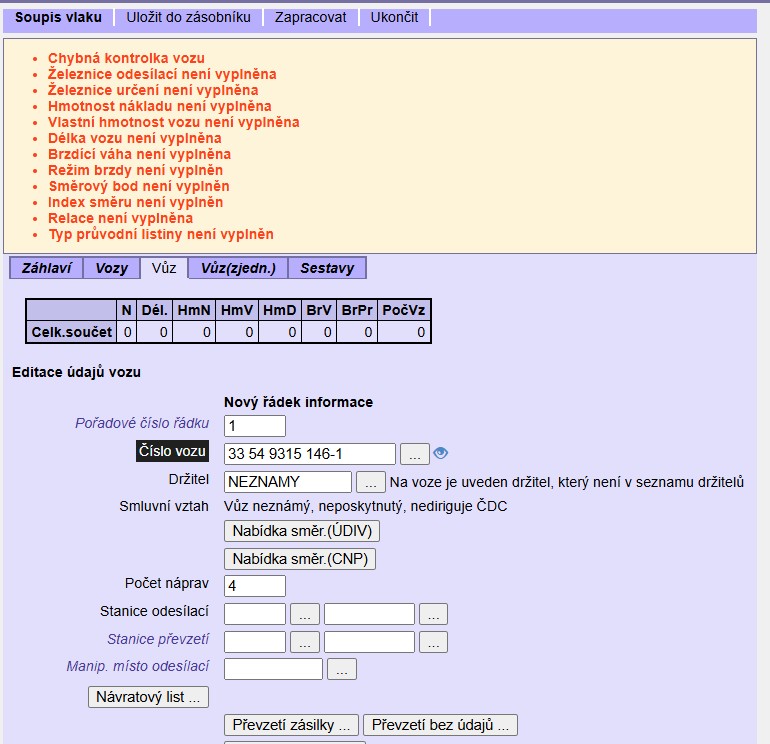
Task: Open the lookup button next to Číslo vozu field
Action: (415, 454)
